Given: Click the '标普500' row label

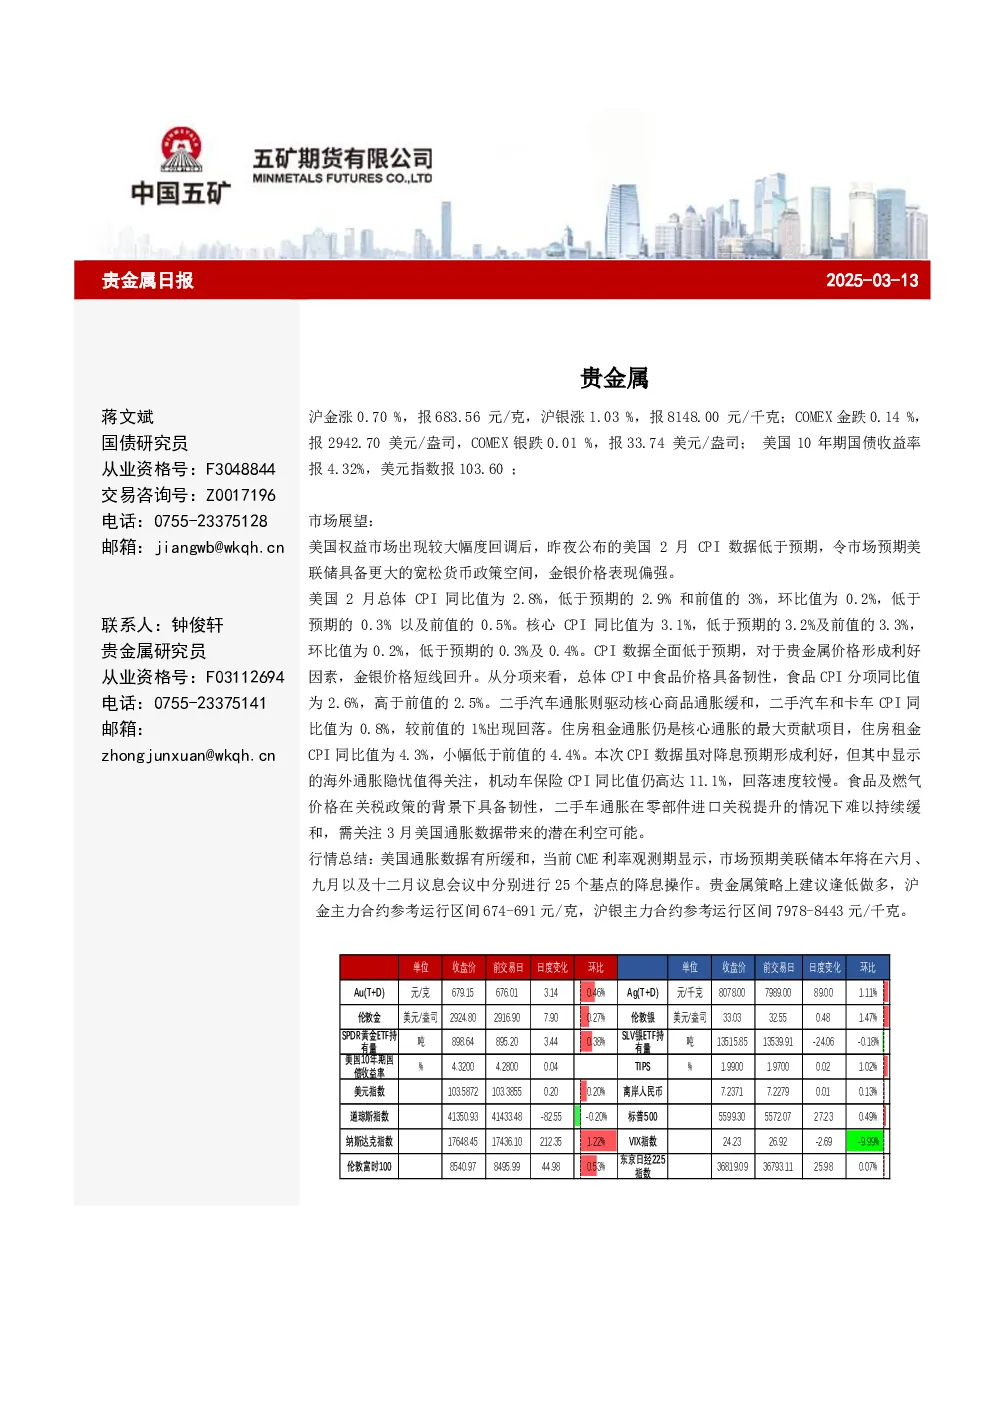Looking at the screenshot, I should 642,1116.
